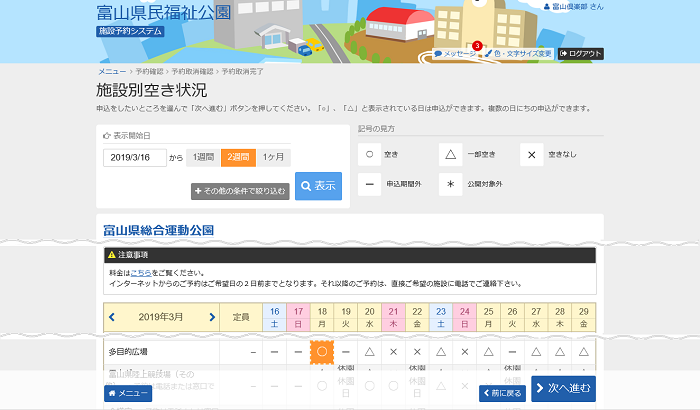The height and width of the screenshot is (410, 700).
Task: Click the 予約取消確認 breadcrumb item
Action: point(192,71)
